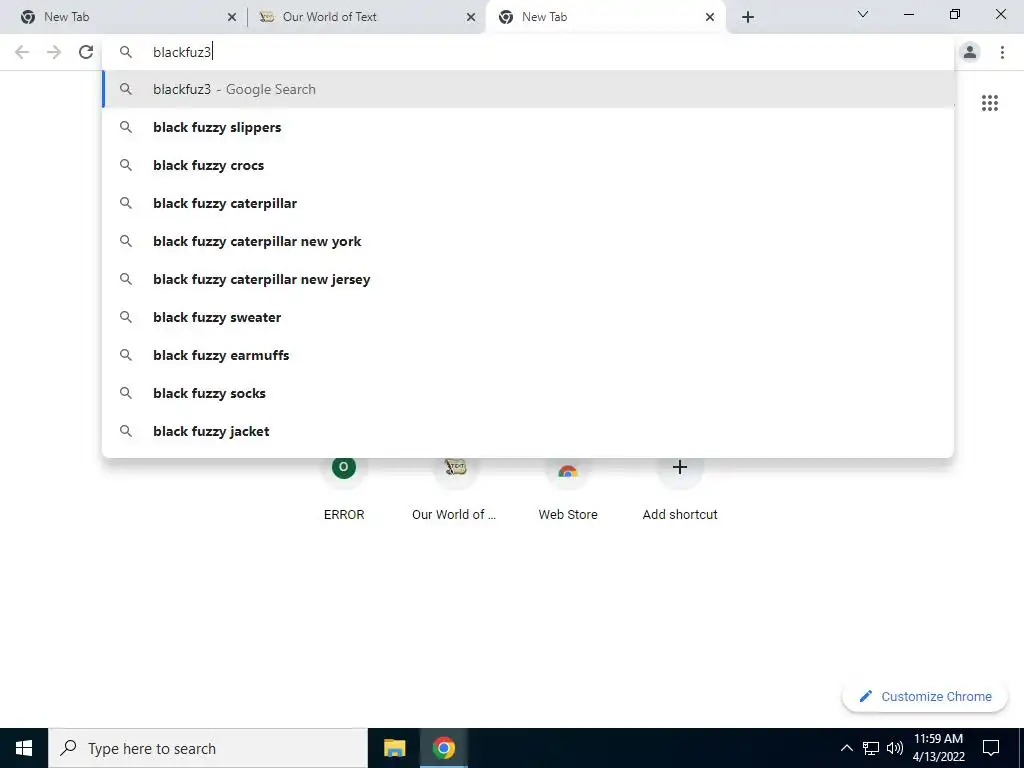Image resolution: width=1024 pixels, height=768 pixels.
Task: Close the active third tab
Action: pos(710,17)
